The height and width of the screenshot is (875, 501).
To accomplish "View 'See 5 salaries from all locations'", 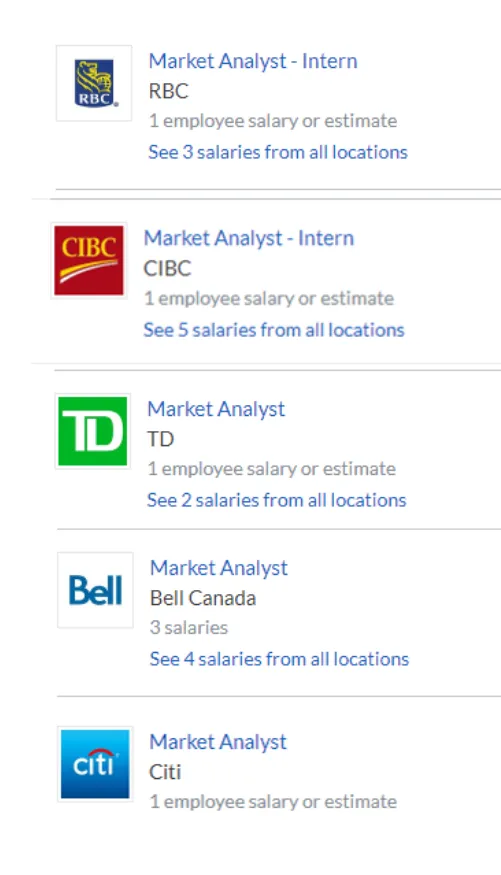I will [274, 330].
